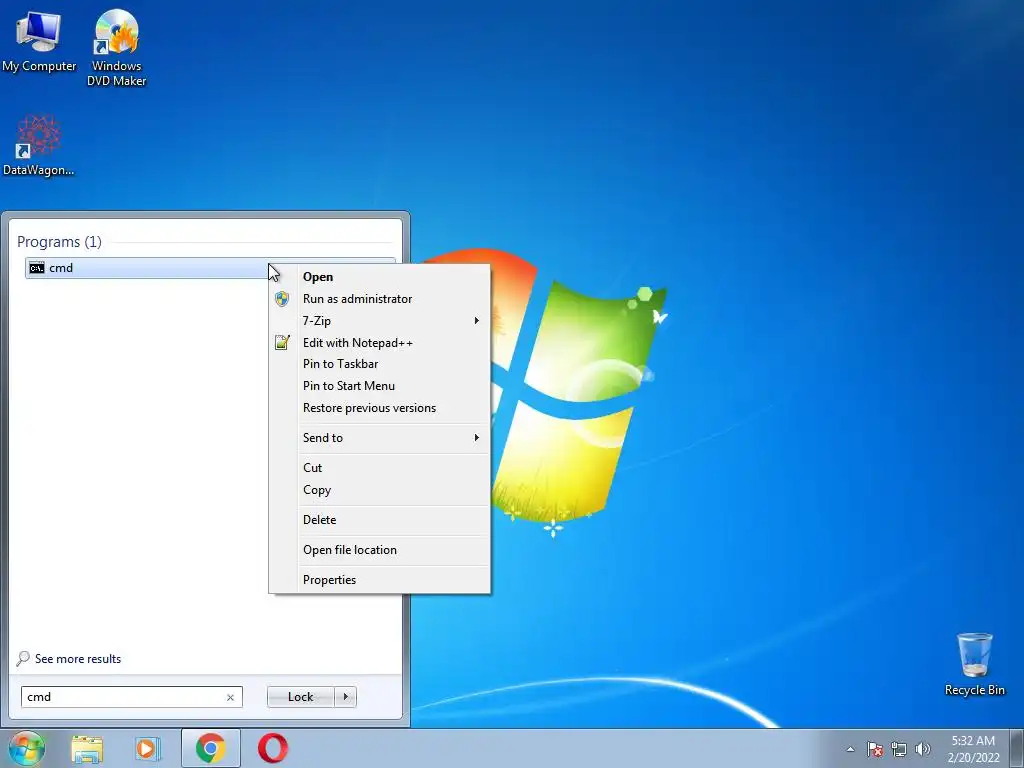Click the Run as administrator shield icon

(x=281, y=299)
